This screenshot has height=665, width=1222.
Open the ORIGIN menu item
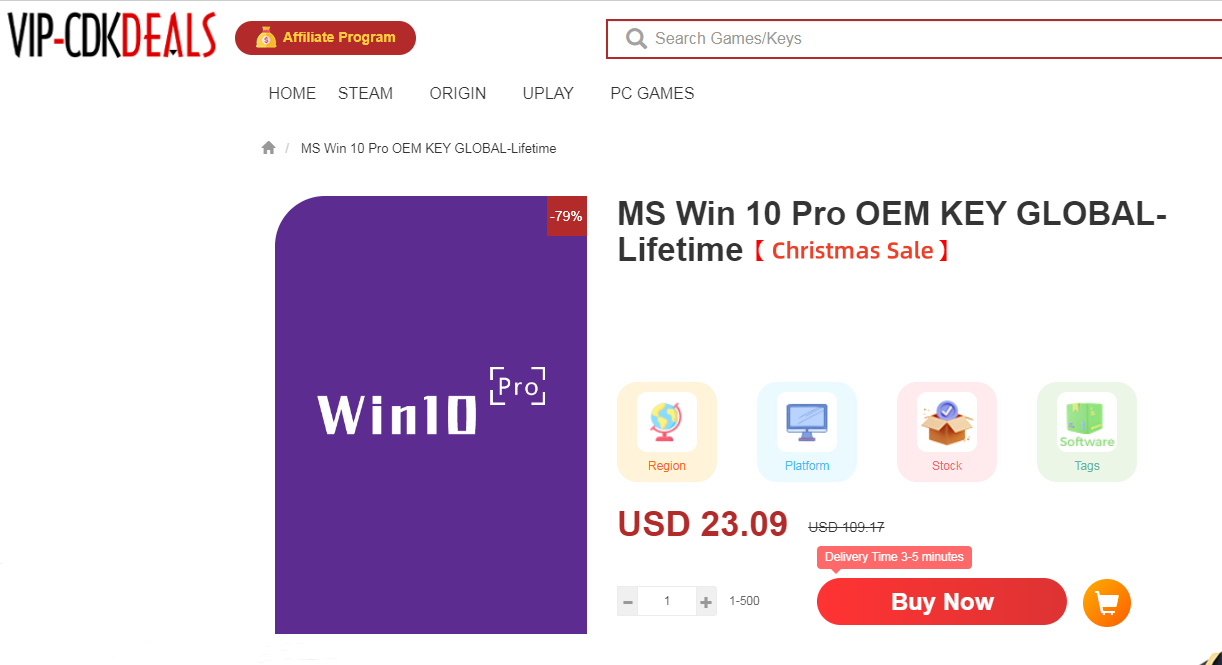458,93
